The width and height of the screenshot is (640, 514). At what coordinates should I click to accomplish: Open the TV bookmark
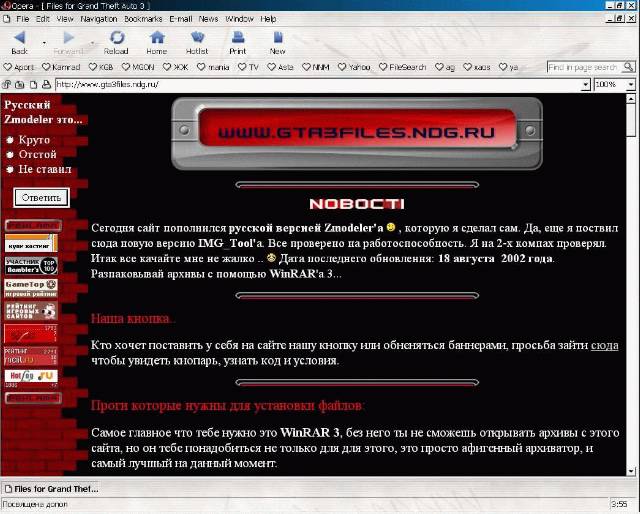click(x=248, y=67)
